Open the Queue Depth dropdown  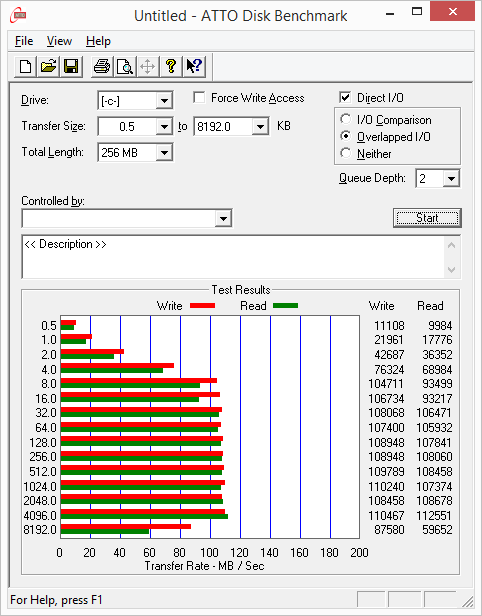451,179
